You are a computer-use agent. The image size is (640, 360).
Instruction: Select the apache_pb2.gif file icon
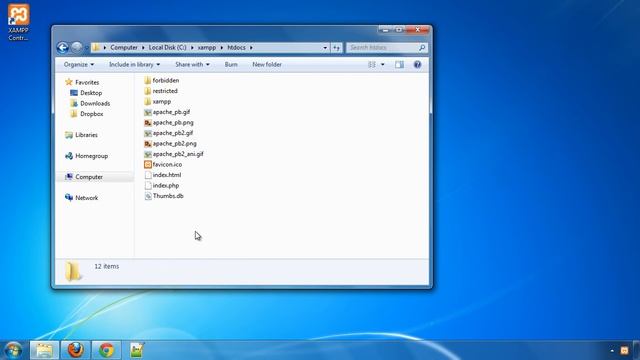(148, 133)
